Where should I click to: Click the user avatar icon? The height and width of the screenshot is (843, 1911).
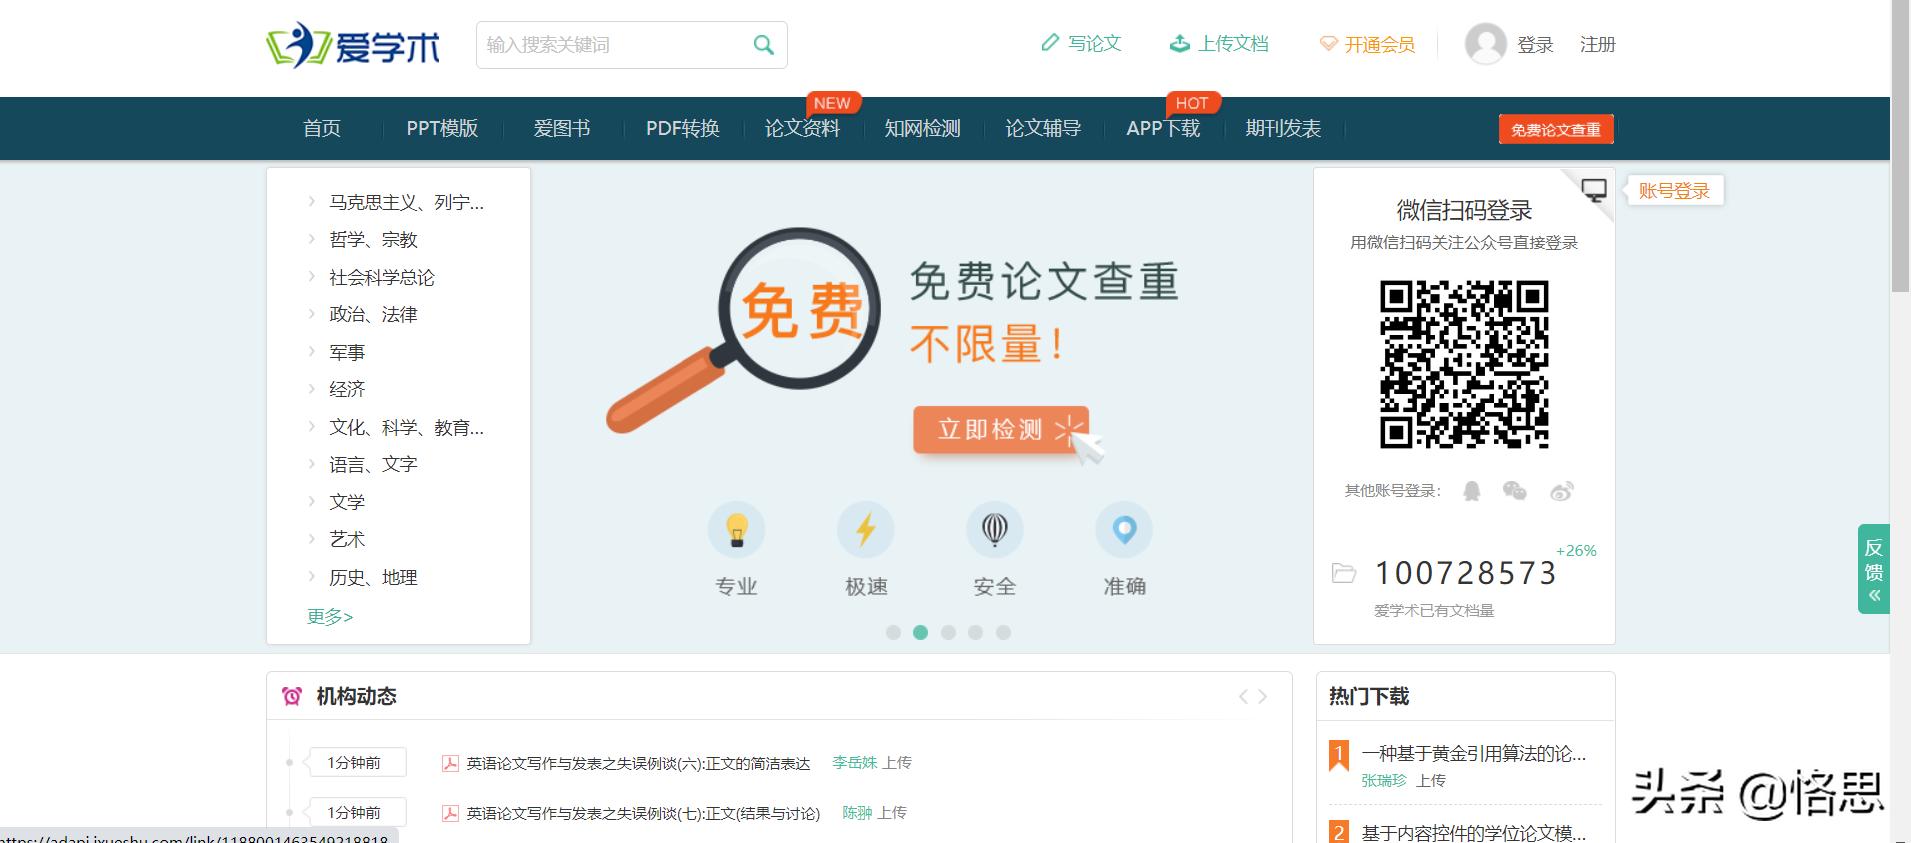click(1485, 44)
